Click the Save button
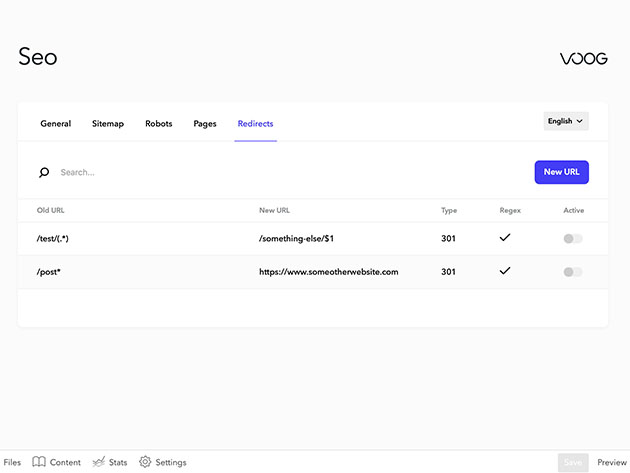 [x=573, y=462]
